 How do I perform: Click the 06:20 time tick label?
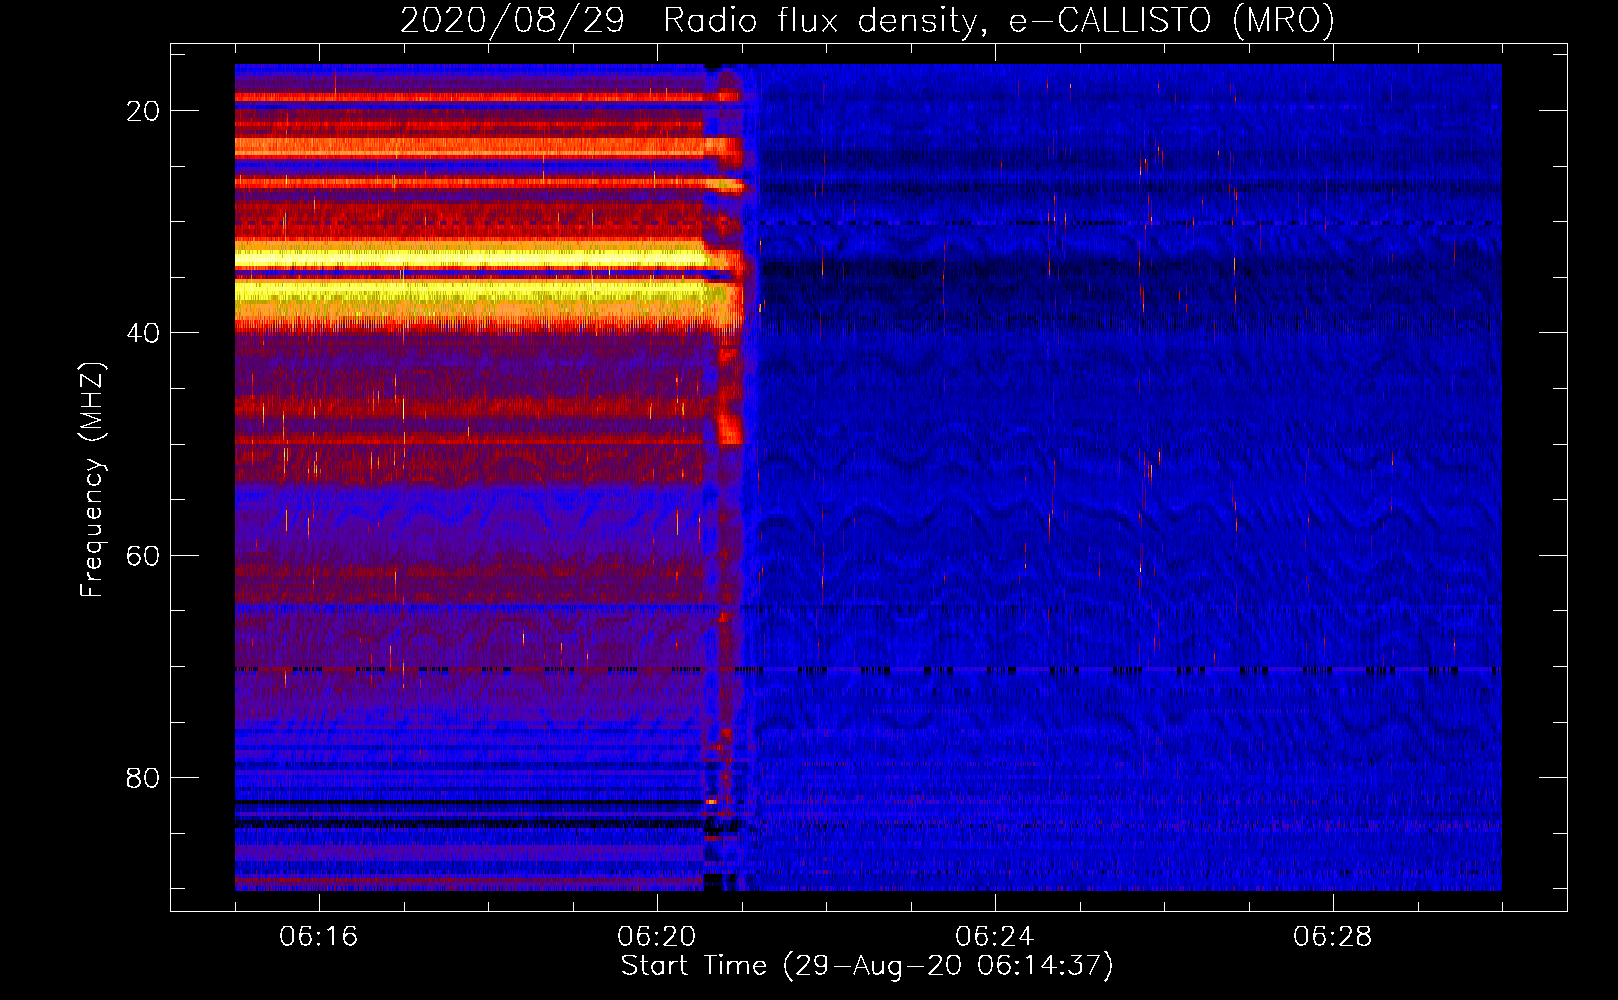[657, 937]
